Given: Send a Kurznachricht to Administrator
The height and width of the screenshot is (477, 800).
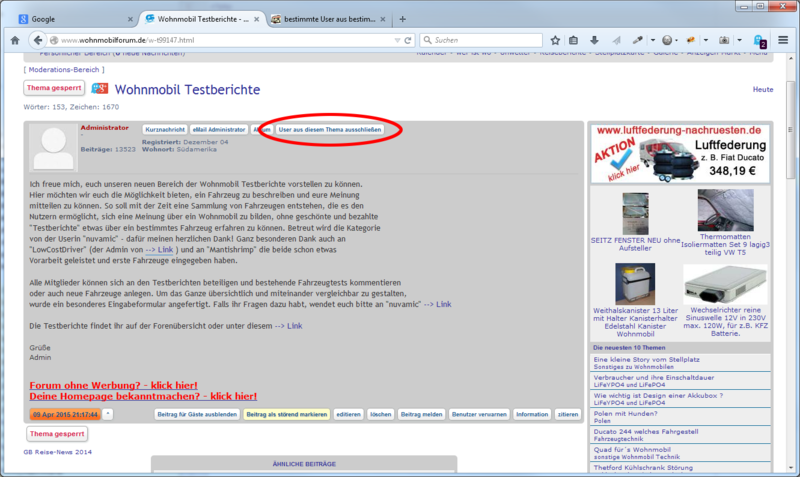Looking at the screenshot, I should (x=165, y=130).
